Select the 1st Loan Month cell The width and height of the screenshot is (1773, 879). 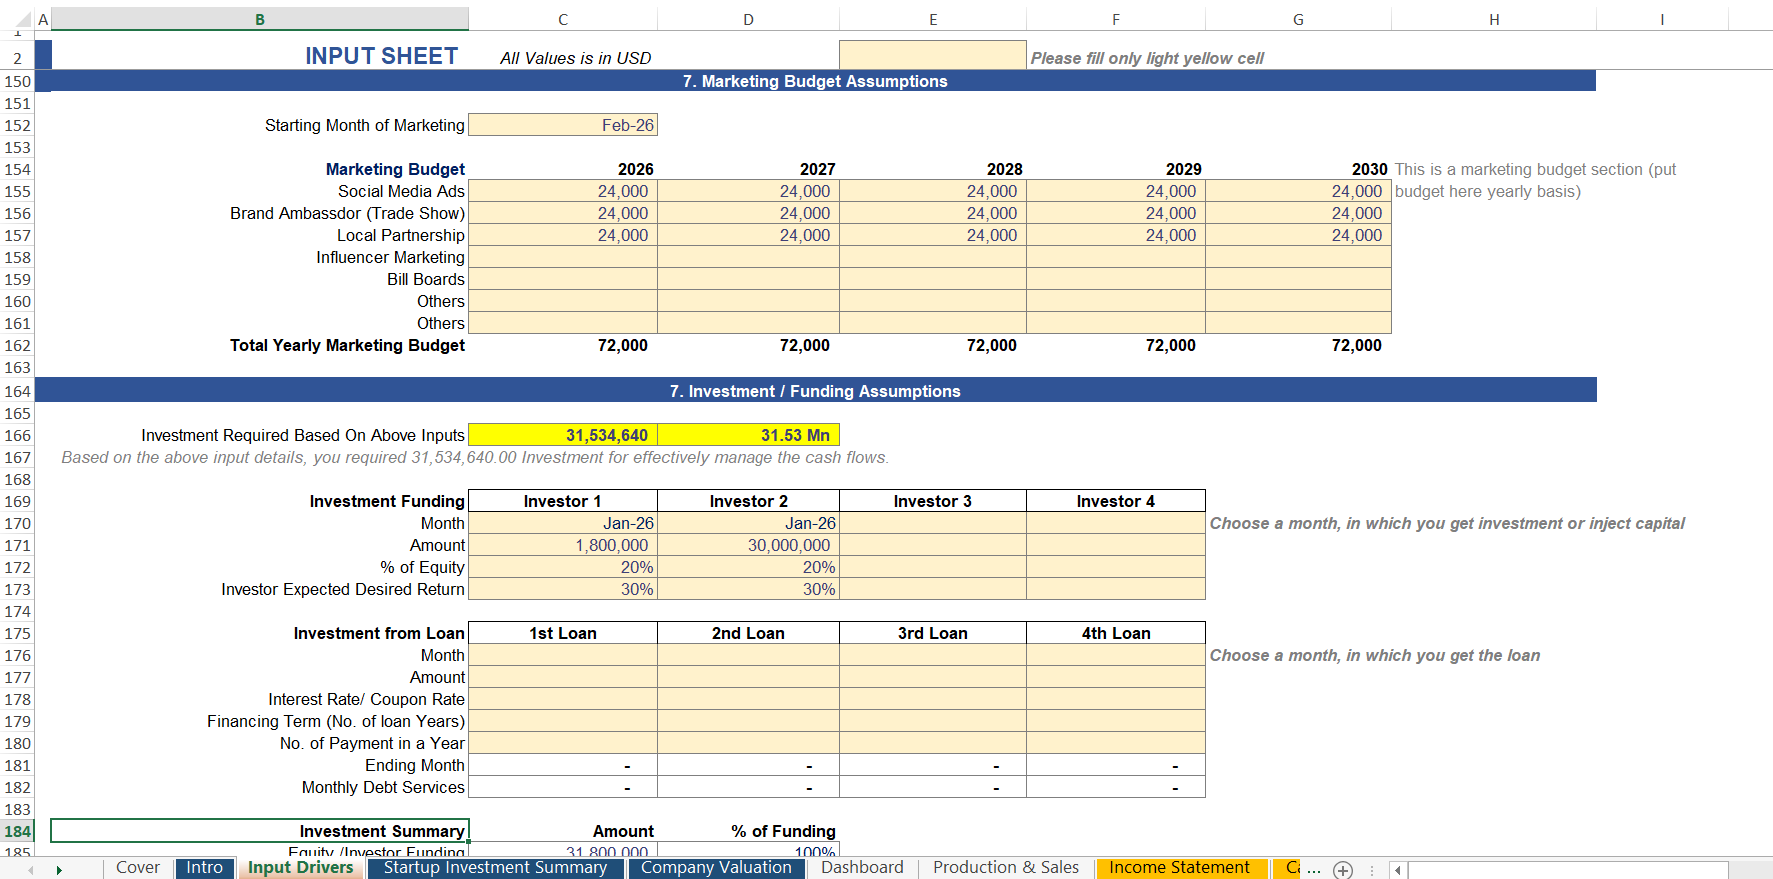tap(563, 655)
